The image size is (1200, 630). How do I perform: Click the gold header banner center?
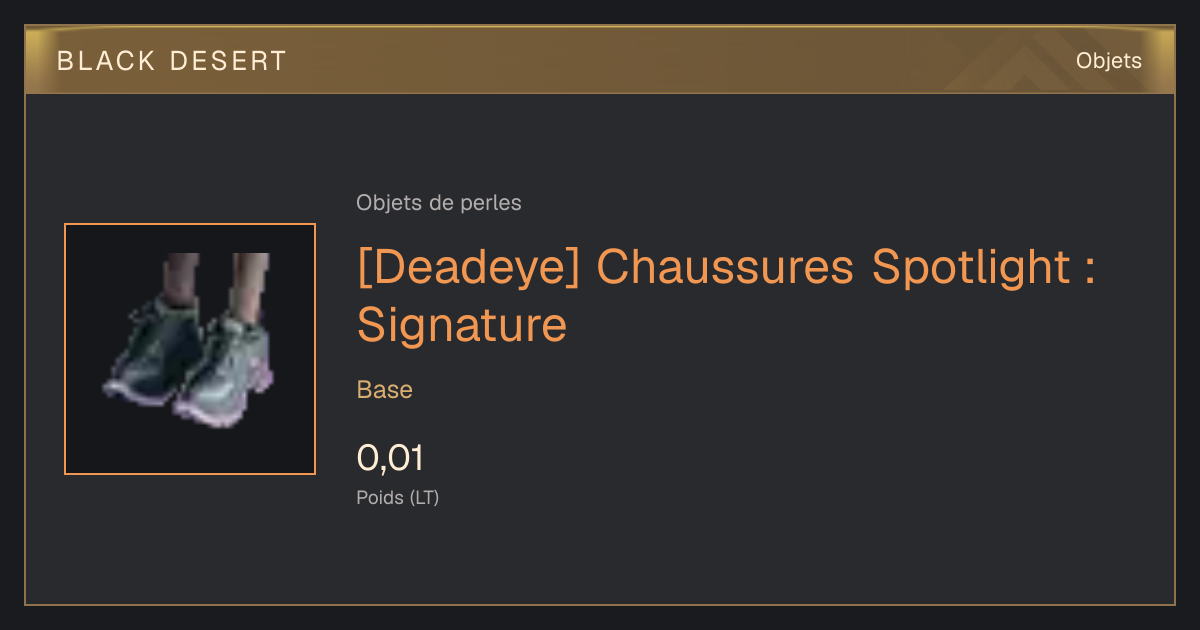600,60
